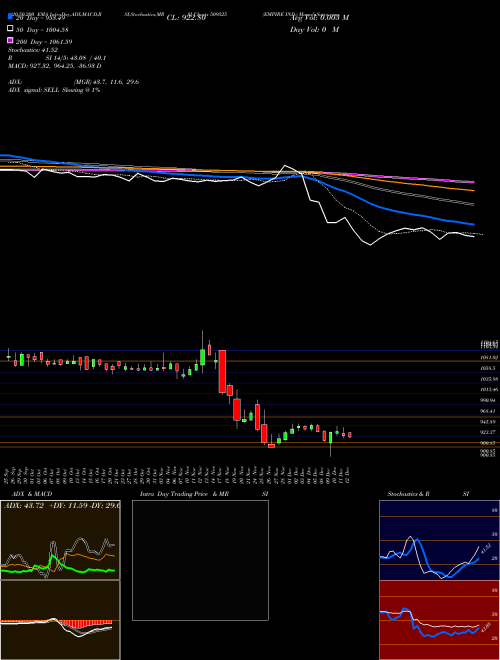The height and width of the screenshot is (660, 500).
Task: Click the large red candle after the peak
Action: [x=222, y=371]
